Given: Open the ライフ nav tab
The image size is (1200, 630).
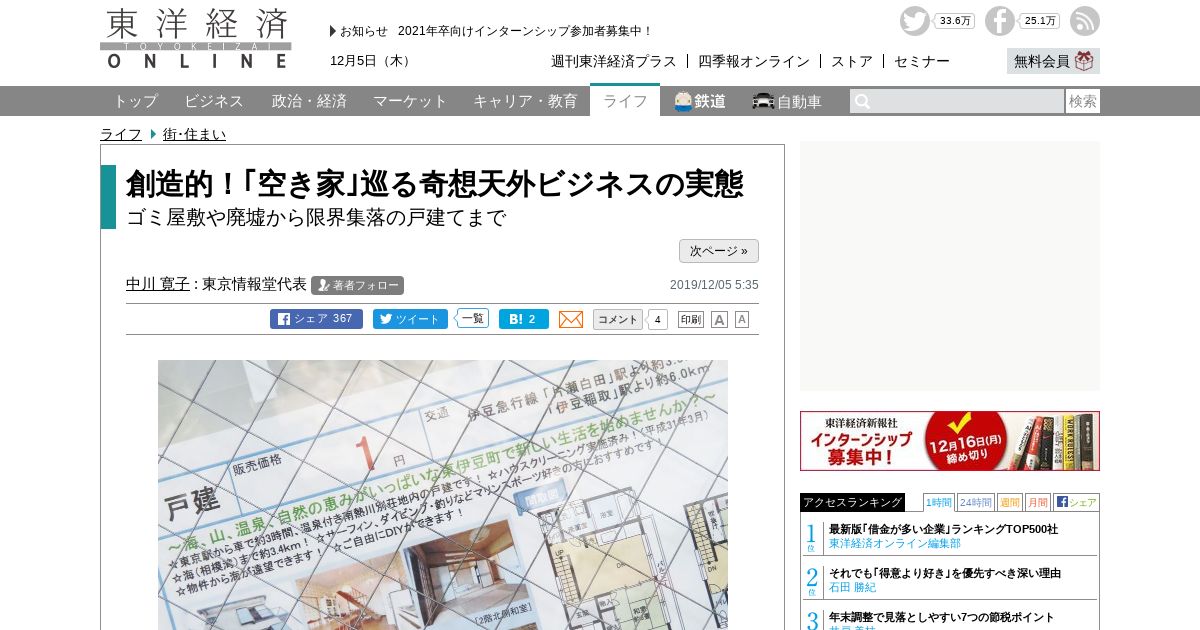Looking at the screenshot, I should [625, 100].
